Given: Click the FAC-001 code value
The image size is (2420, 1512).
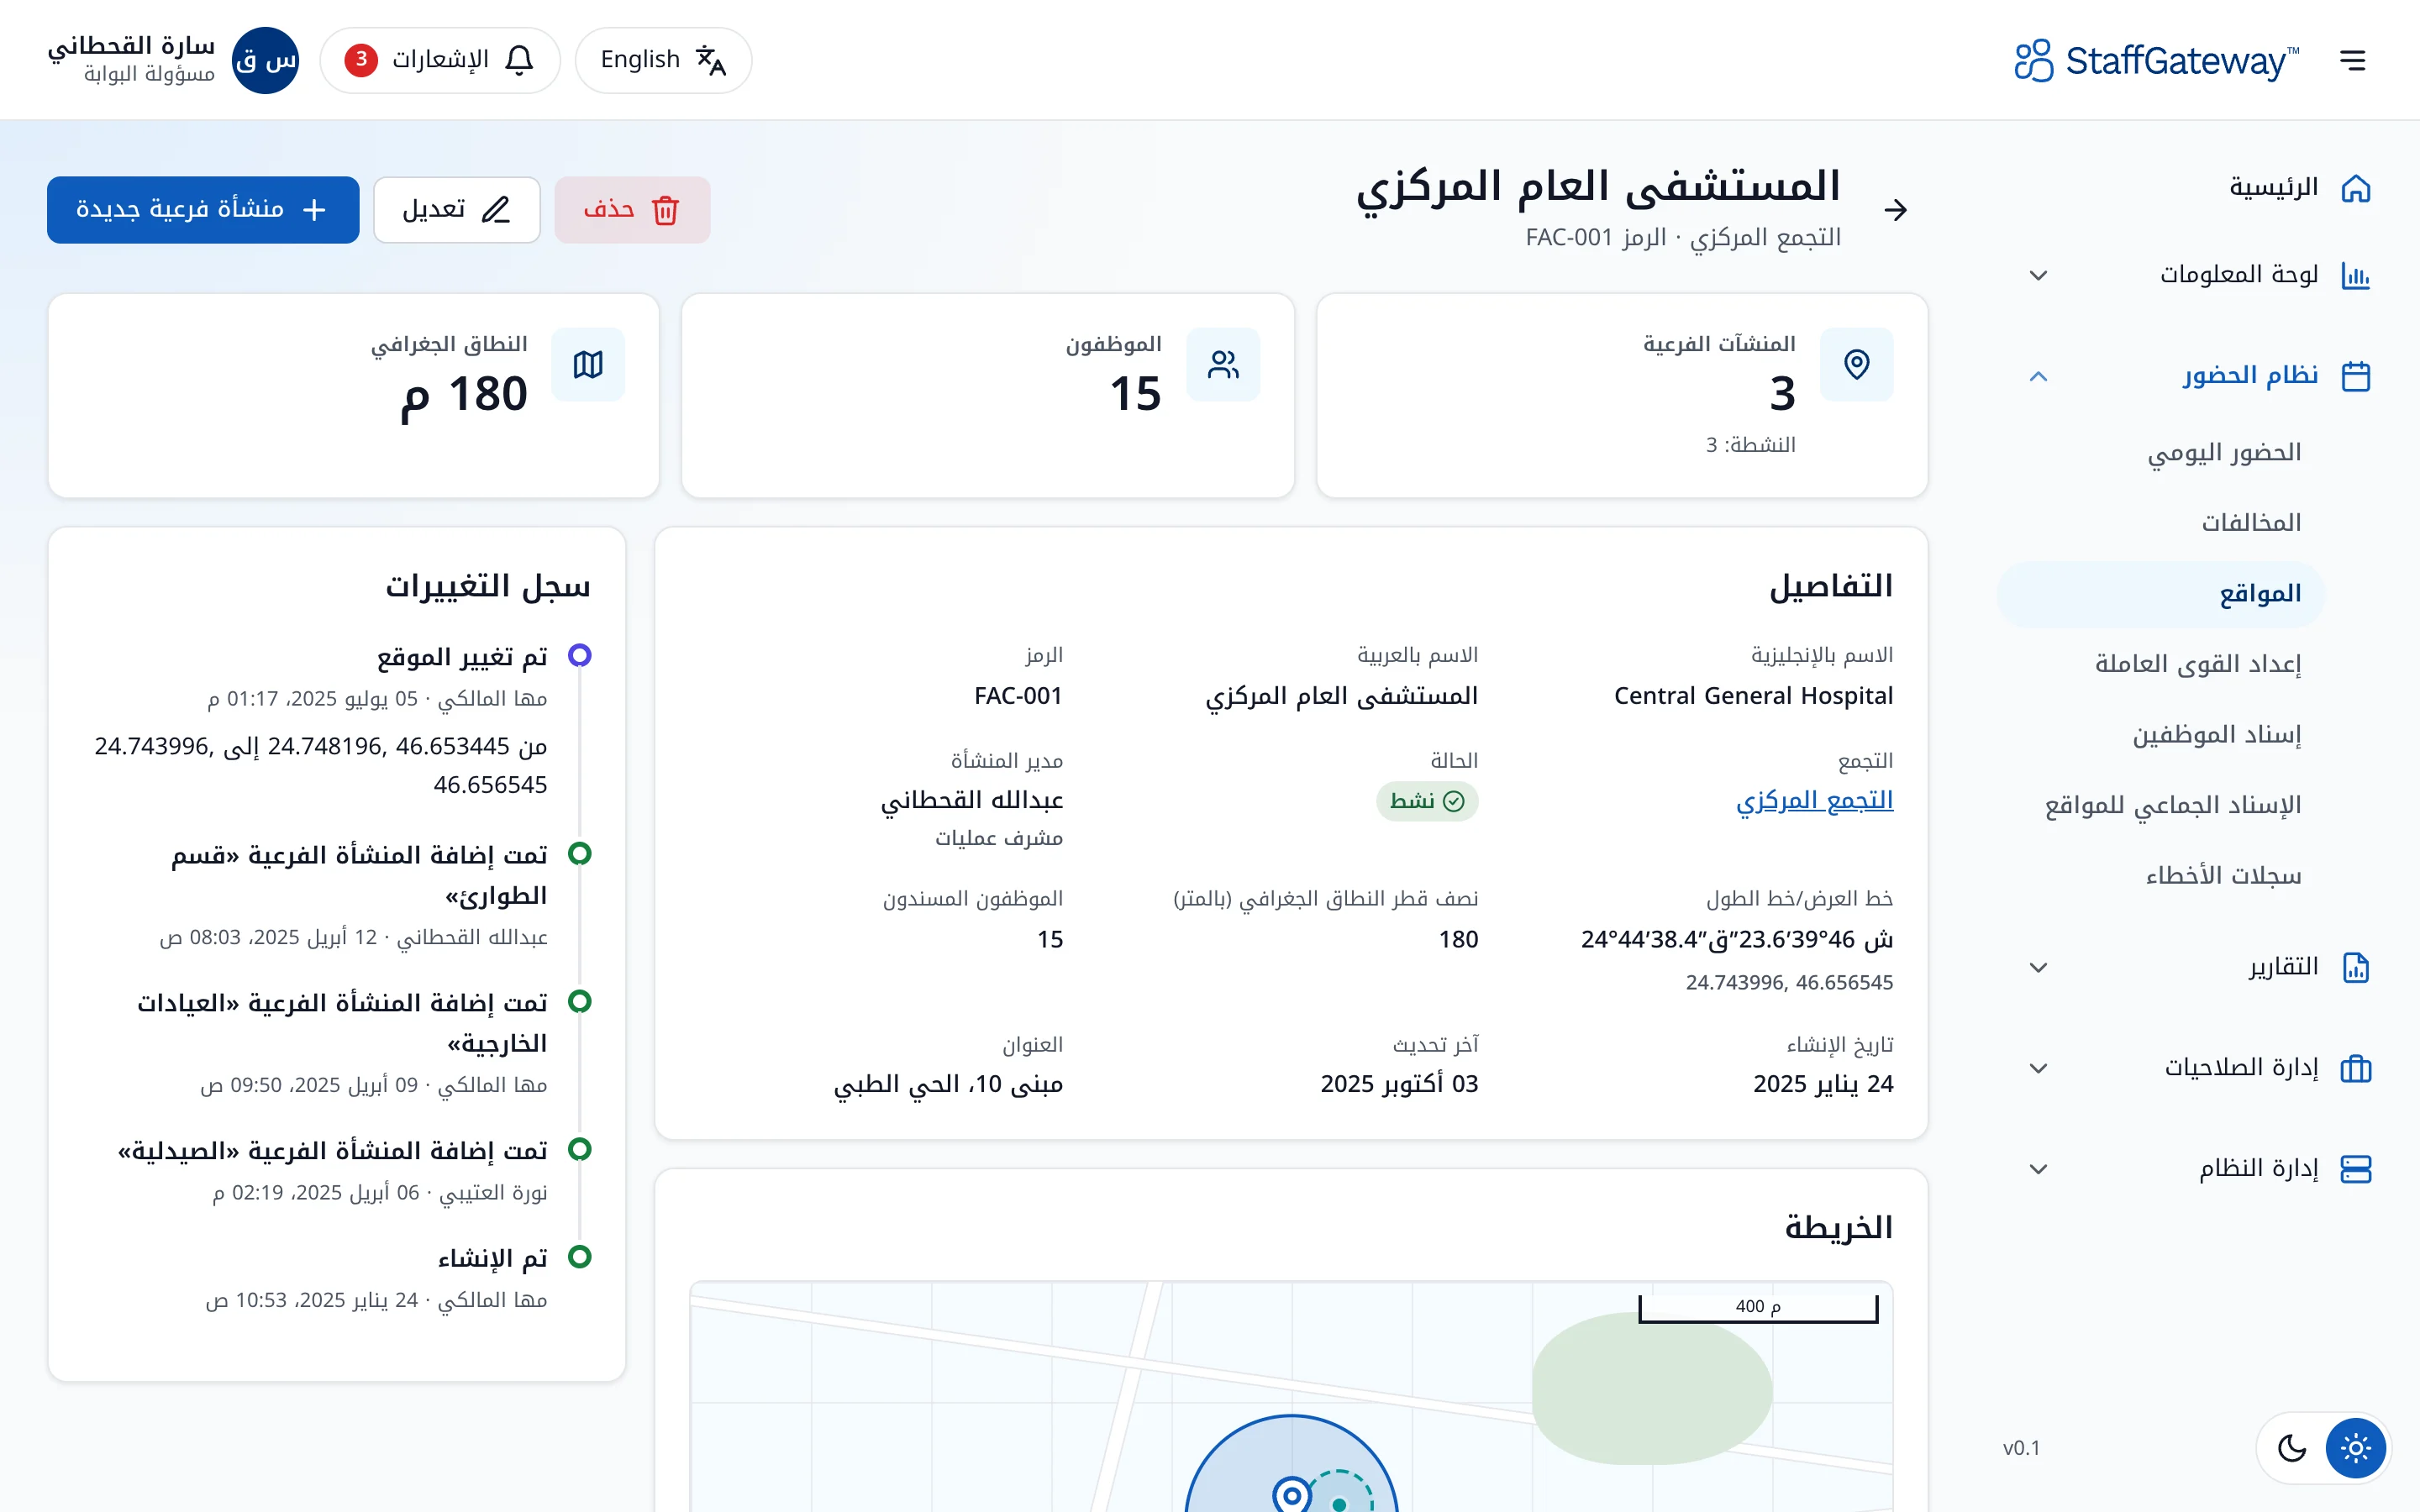Looking at the screenshot, I should click(x=1018, y=695).
